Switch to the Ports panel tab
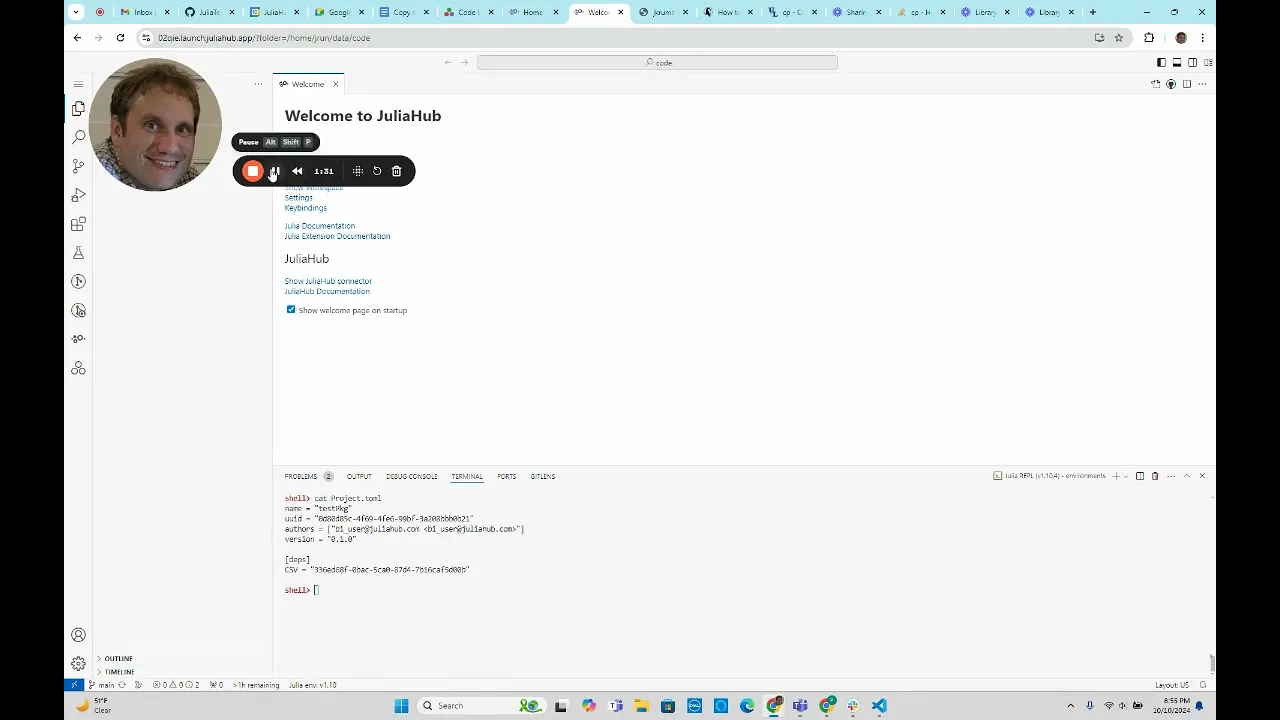Screen dimensions: 1280x720 (507, 476)
